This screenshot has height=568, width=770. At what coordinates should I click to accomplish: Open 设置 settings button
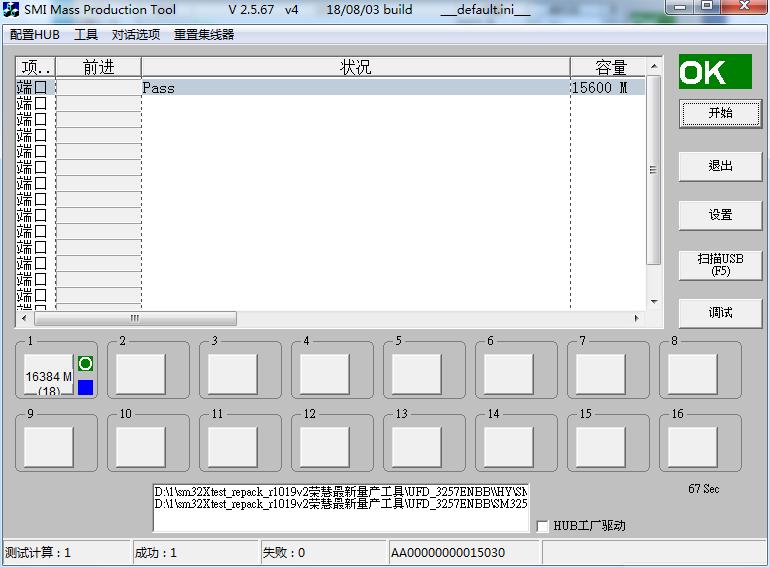pos(720,215)
